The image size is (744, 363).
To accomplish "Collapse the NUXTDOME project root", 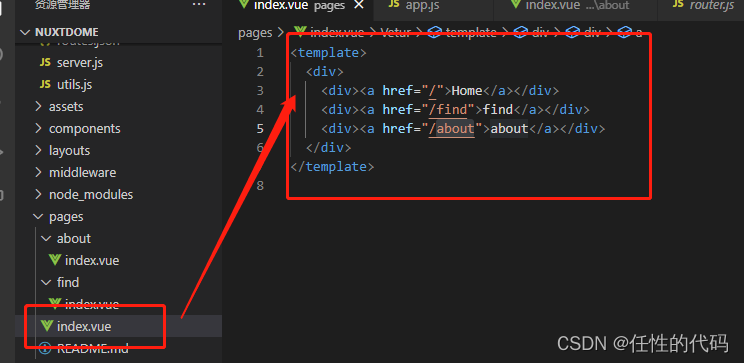I will click(25, 32).
